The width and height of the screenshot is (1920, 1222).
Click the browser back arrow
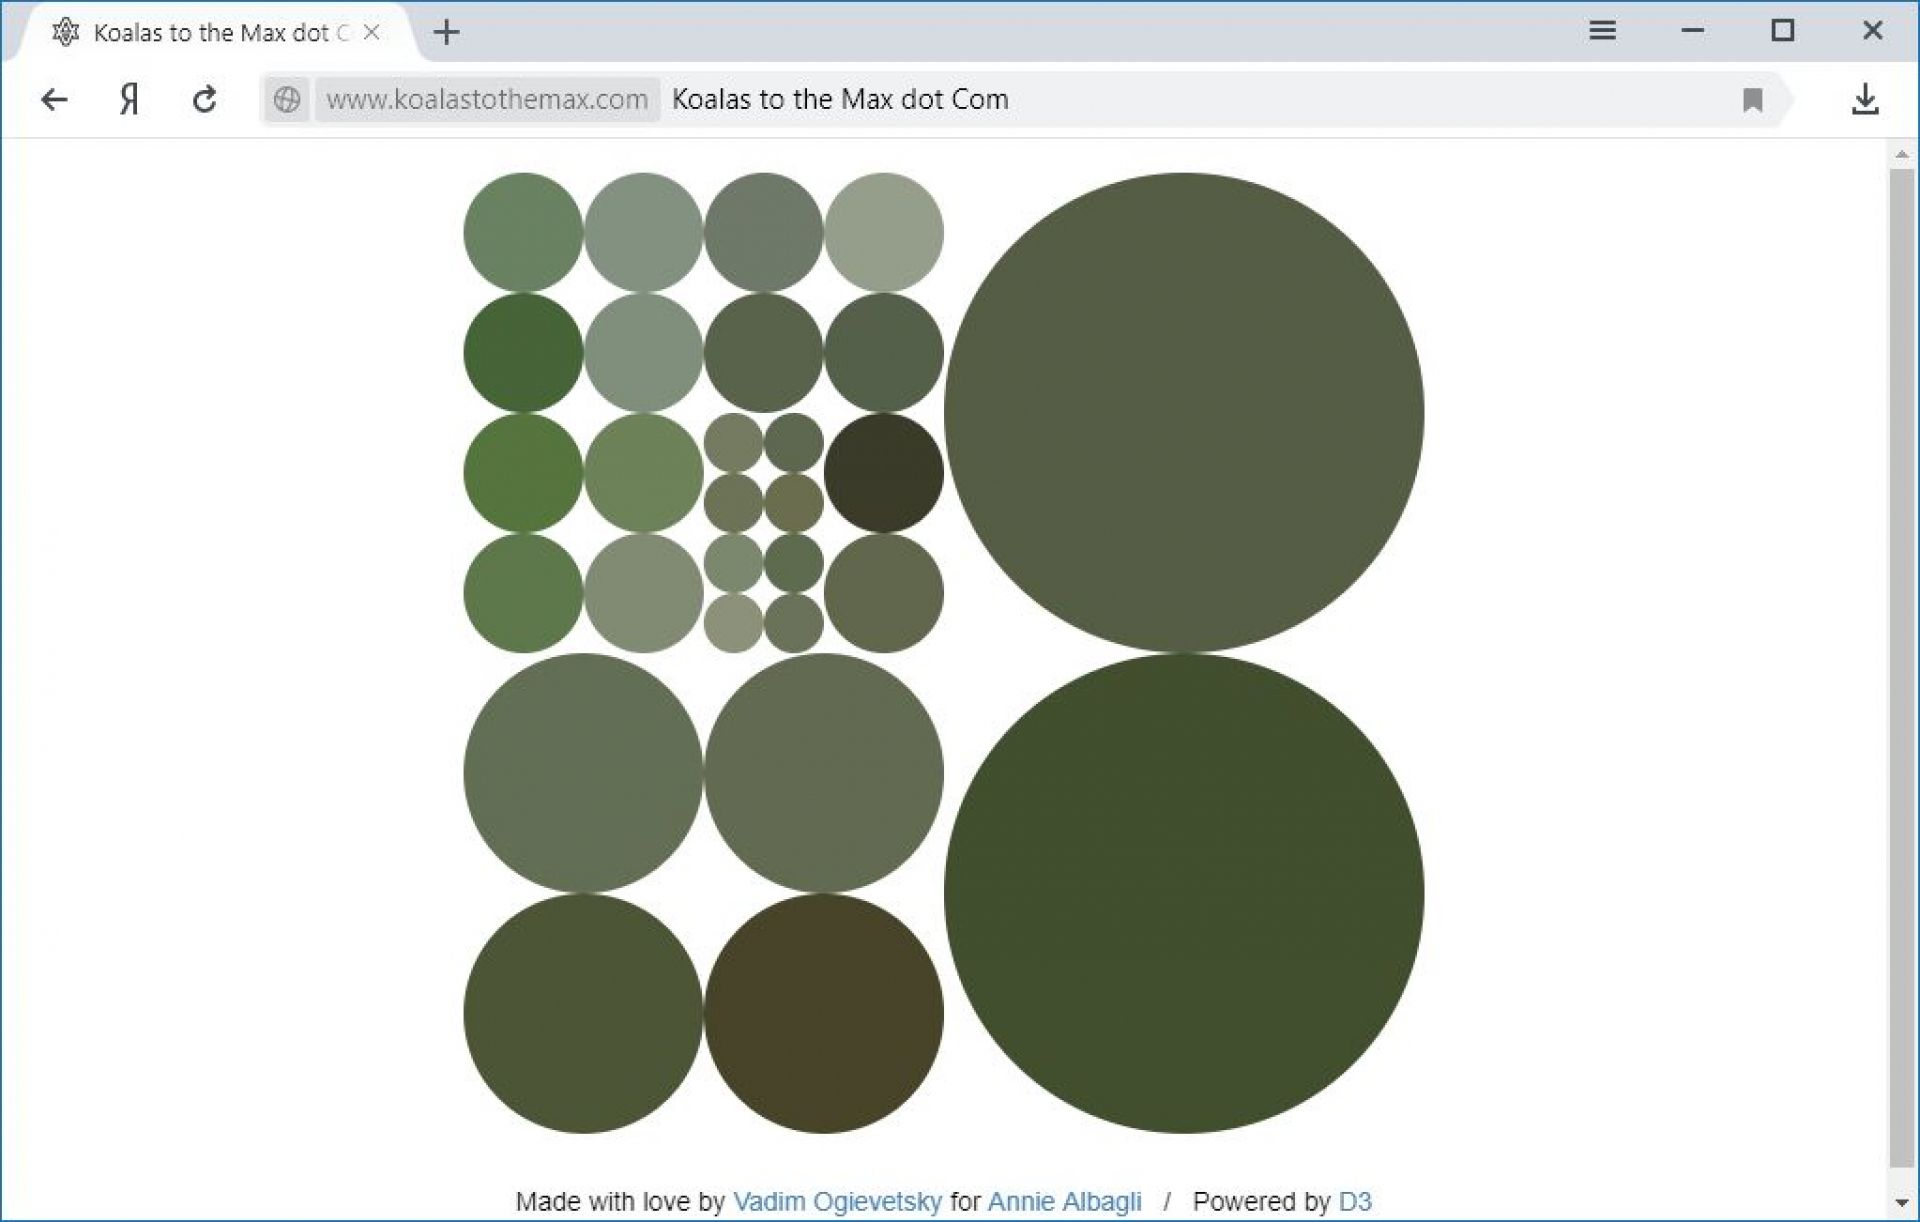click(54, 99)
